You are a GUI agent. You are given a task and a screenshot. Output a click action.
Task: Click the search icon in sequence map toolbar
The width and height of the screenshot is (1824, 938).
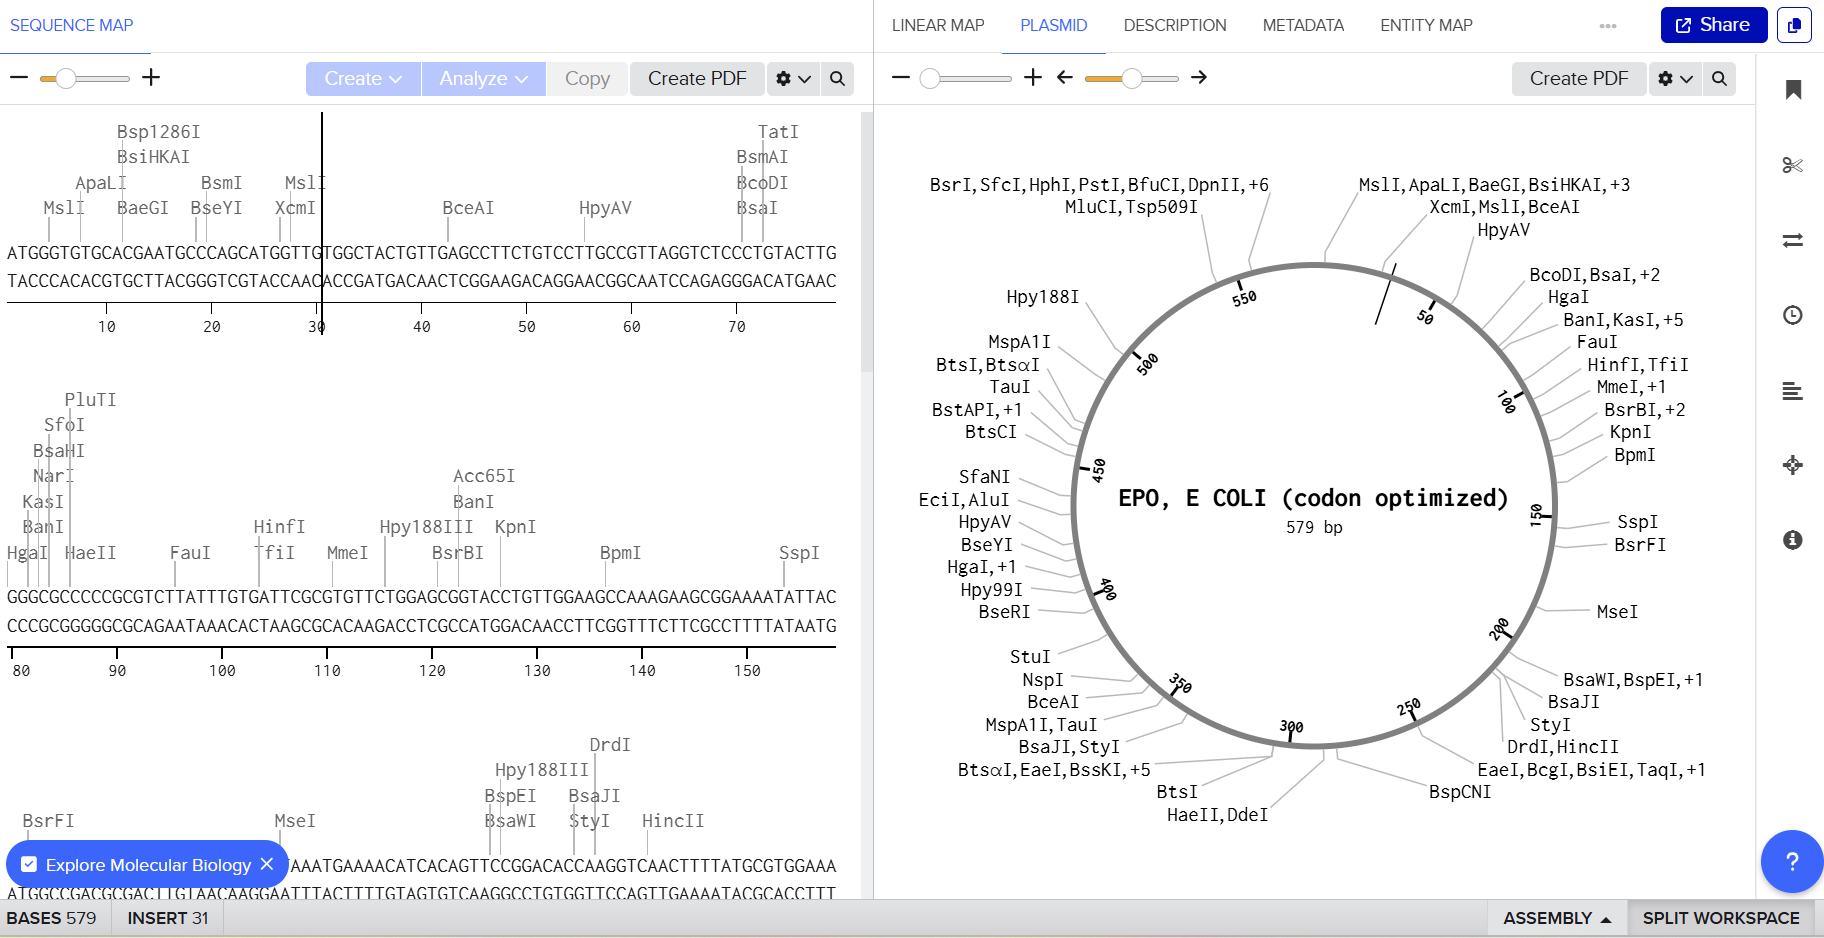[x=837, y=78]
